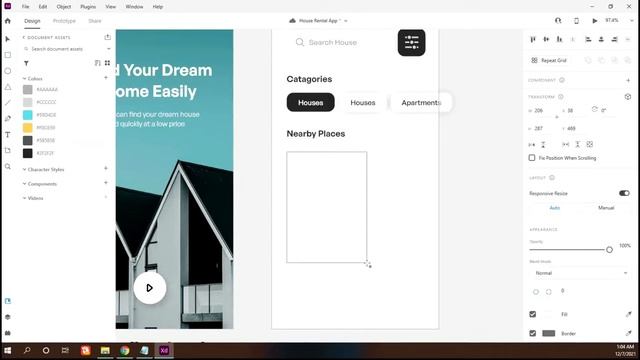
Task: Click Align Center horizontally icon
Action: click(x=601, y=39)
